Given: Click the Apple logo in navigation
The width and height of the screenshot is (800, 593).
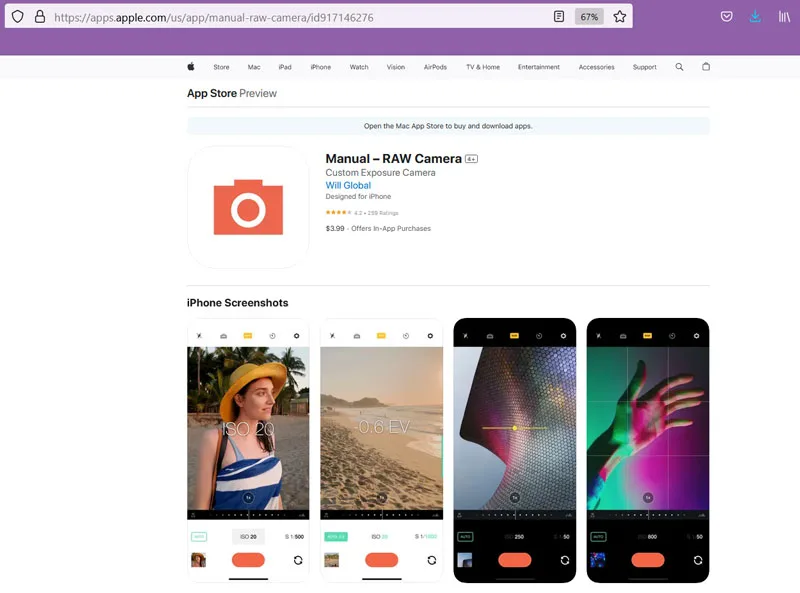Looking at the screenshot, I should click(191, 66).
